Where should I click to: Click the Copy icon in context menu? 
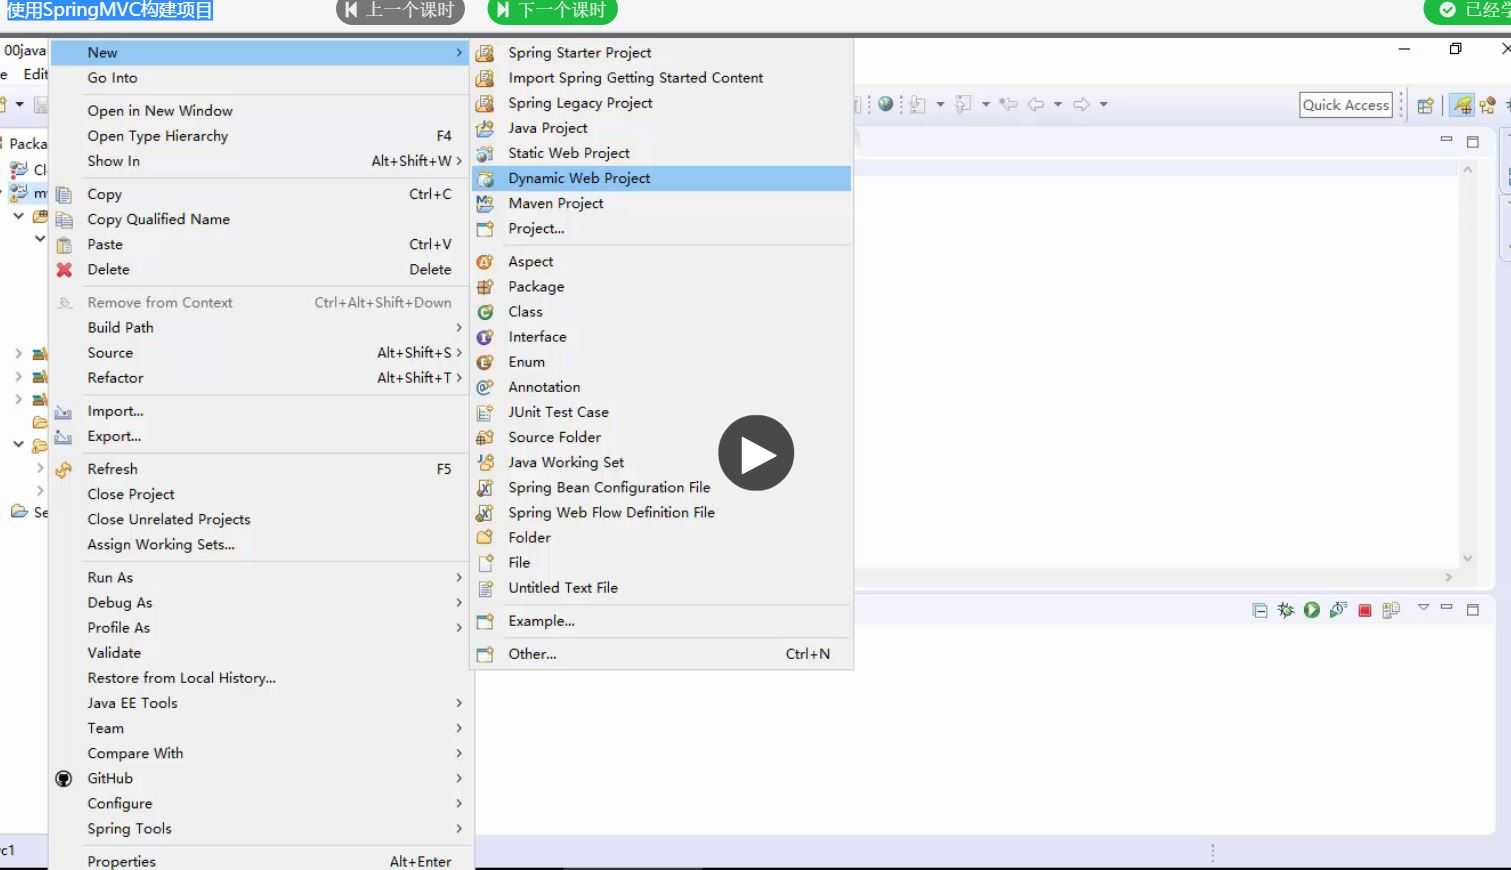tap(64, 194)
